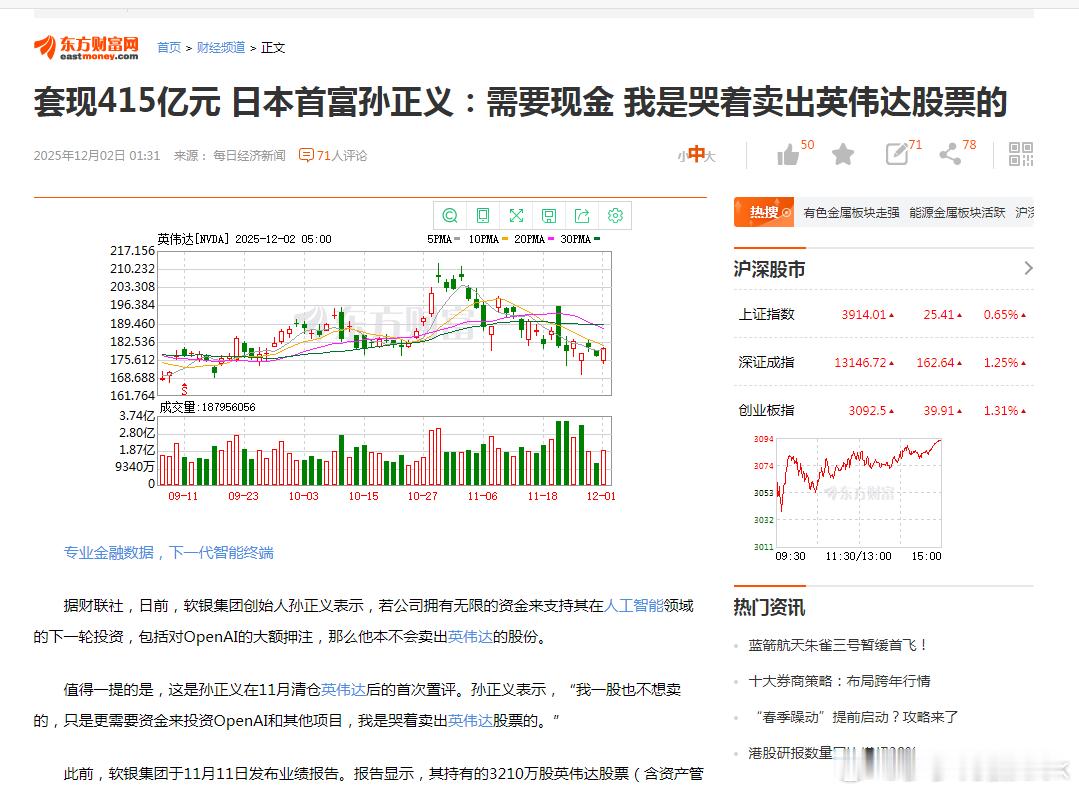The width and height of the screenshot is (1079, 793).
Task: Click the 12-01 date axis label
Action: click(601, 496)
